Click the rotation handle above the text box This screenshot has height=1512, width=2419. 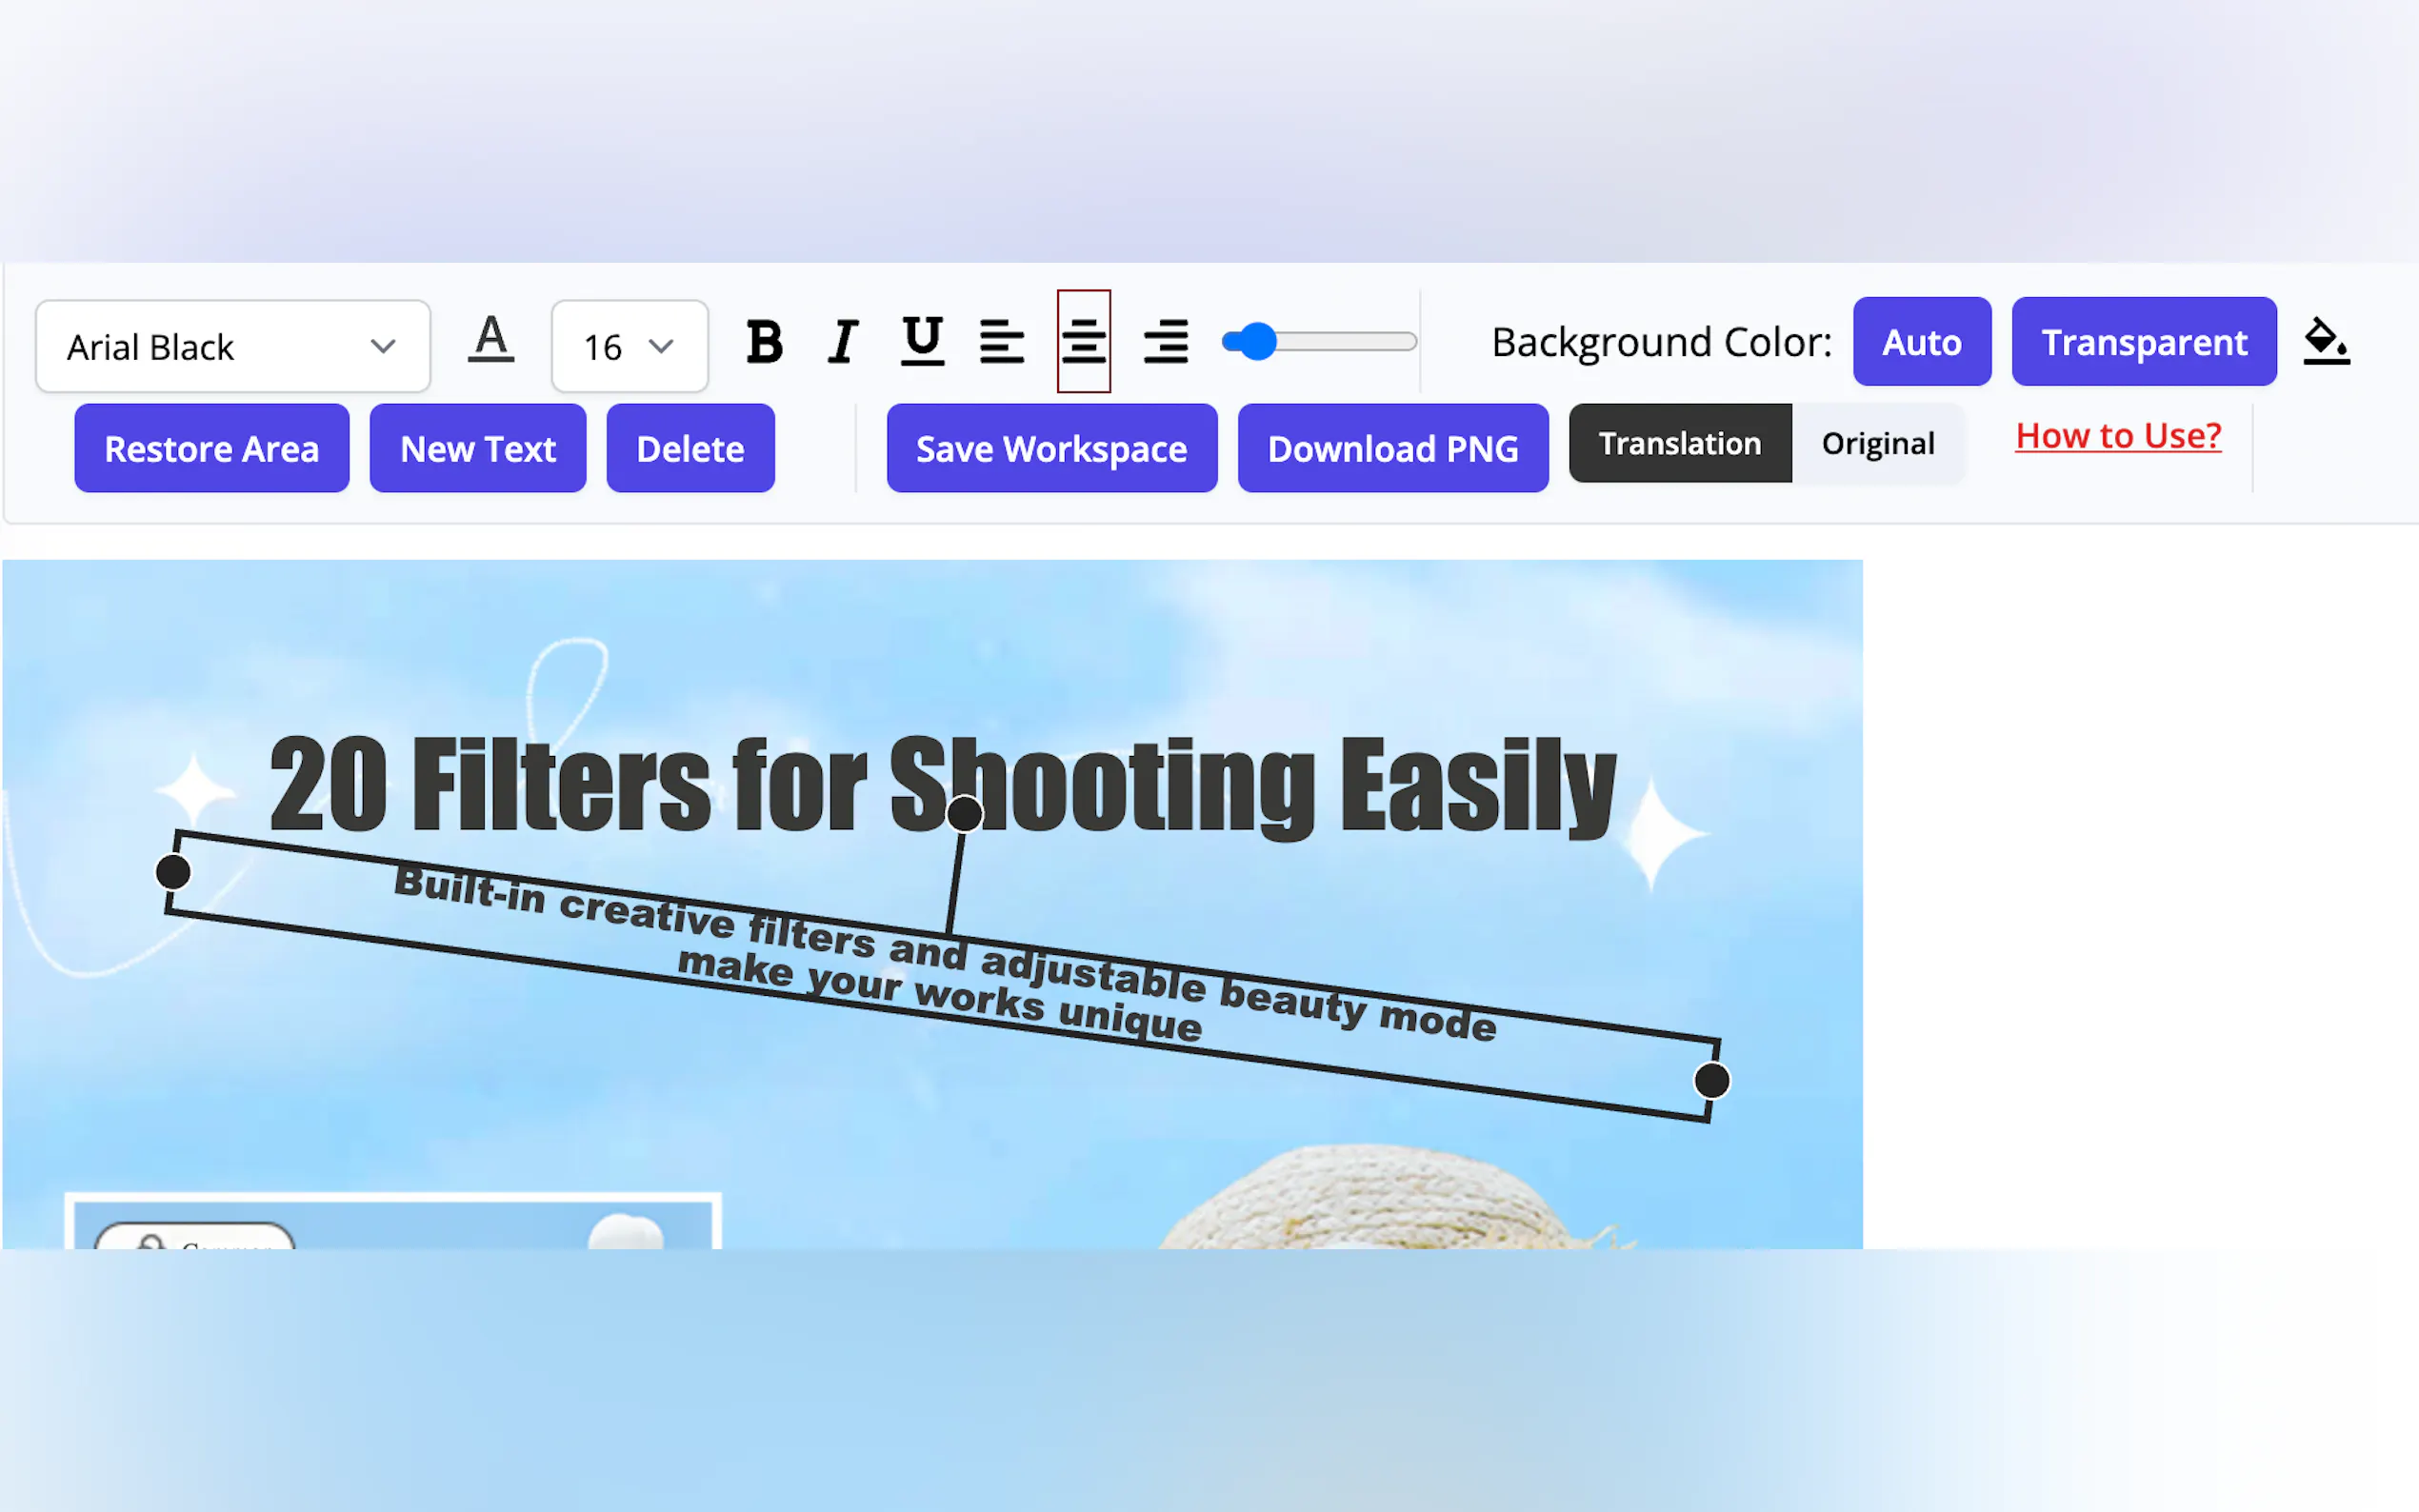(x=964, y=814)
